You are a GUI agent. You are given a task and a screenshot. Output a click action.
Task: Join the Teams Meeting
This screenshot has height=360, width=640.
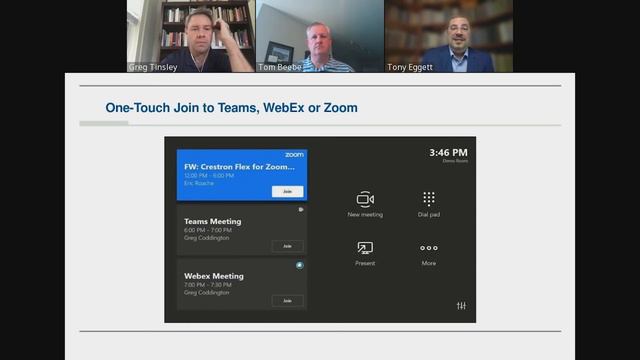[x=287, y=246]
